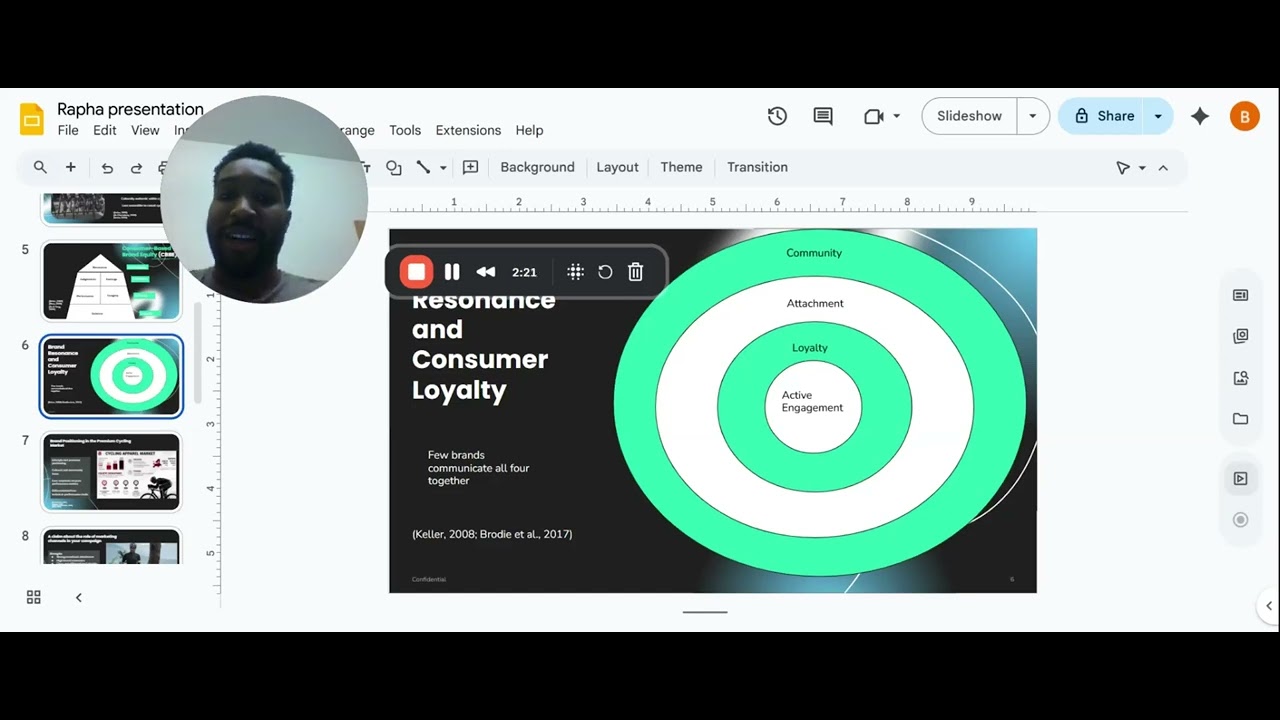
Task: Click the Share button
Action: [x=1102, y=116]
